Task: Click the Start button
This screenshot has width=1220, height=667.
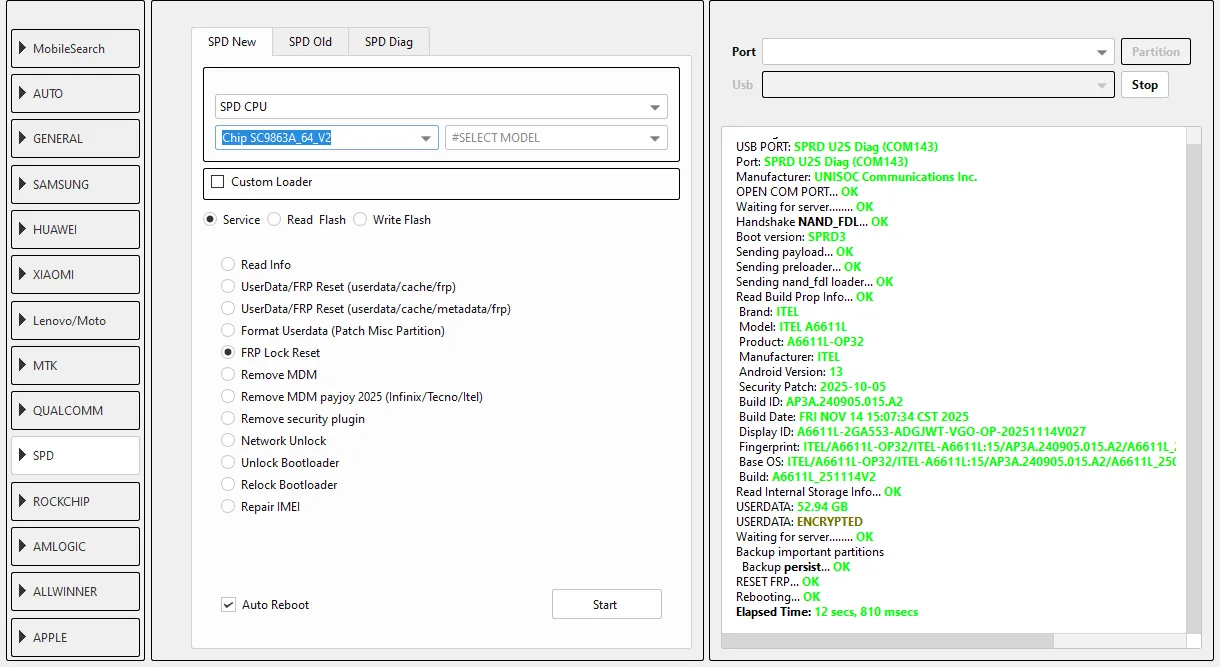Action: [x=606, y=605]
